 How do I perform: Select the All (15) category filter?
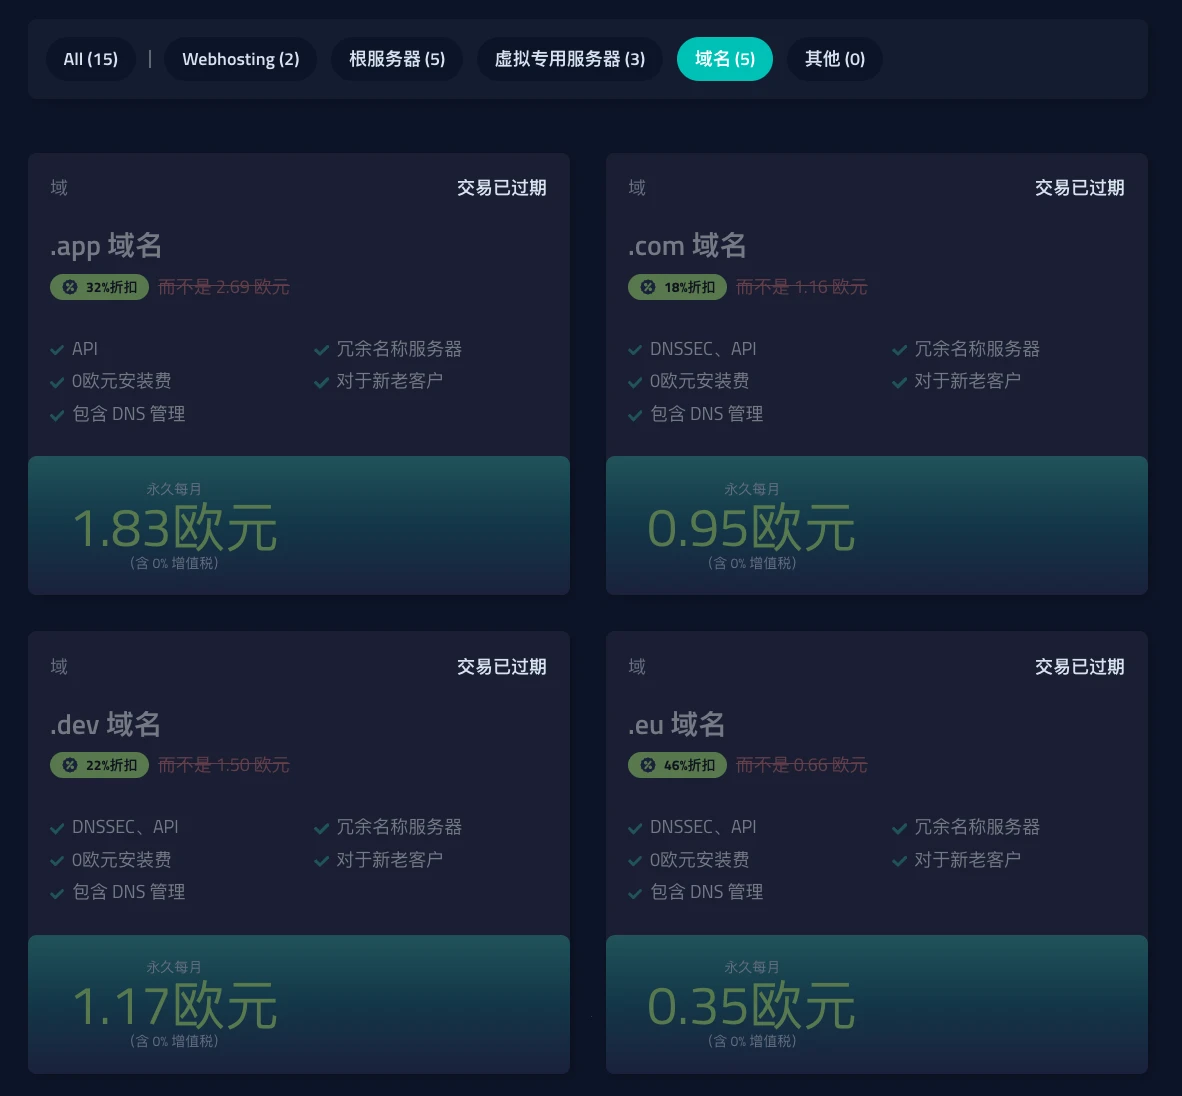tap(91, 59)
